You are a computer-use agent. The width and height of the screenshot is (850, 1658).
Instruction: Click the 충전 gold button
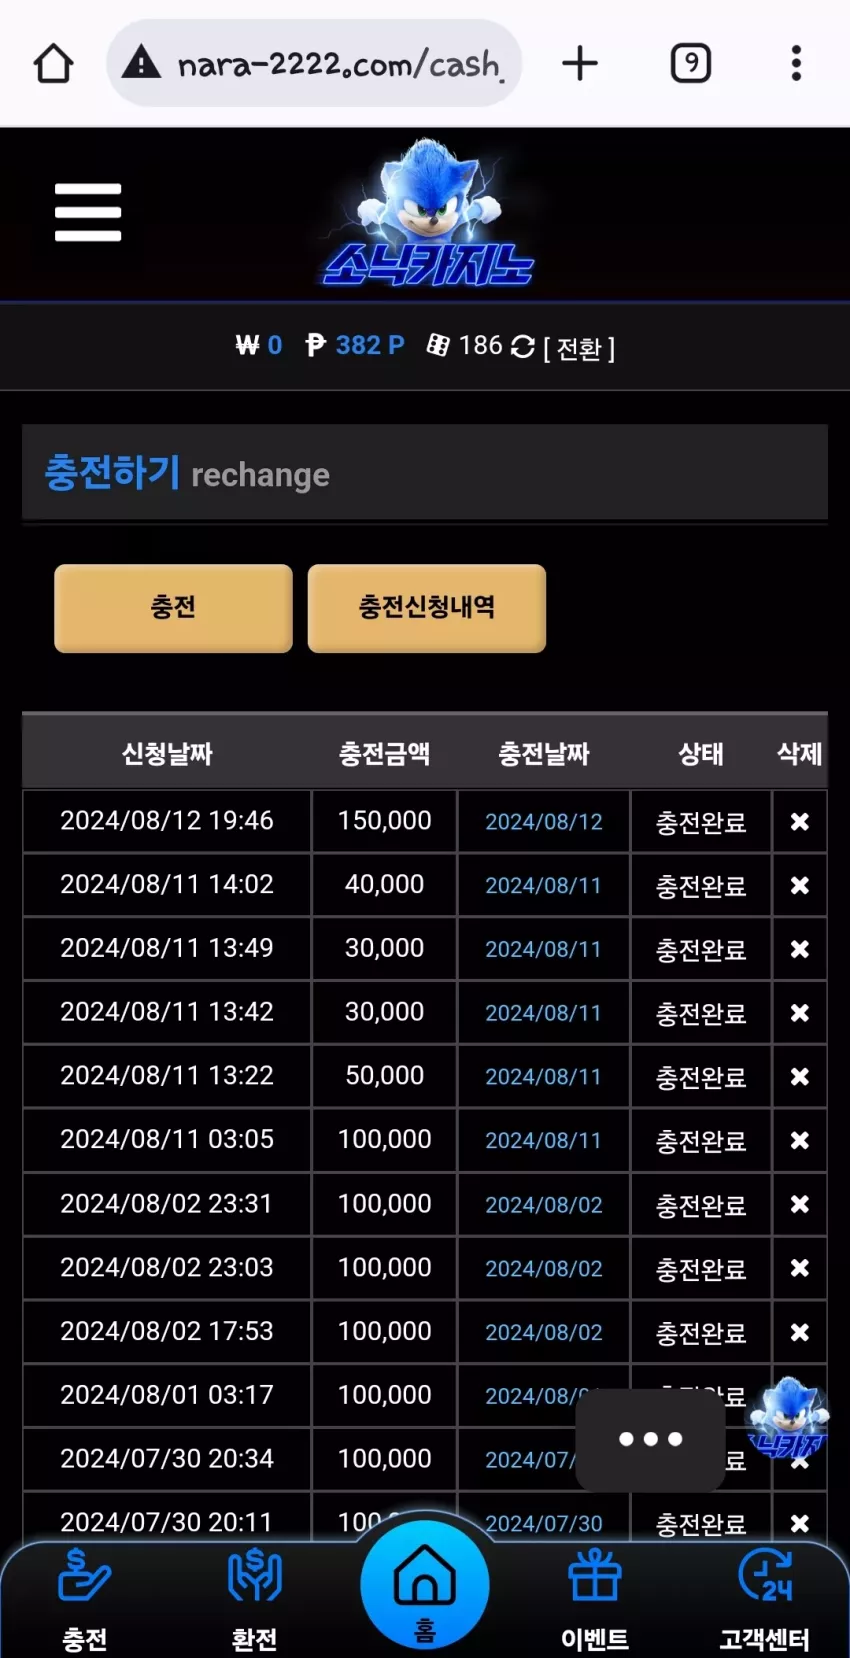coord(173,608)
